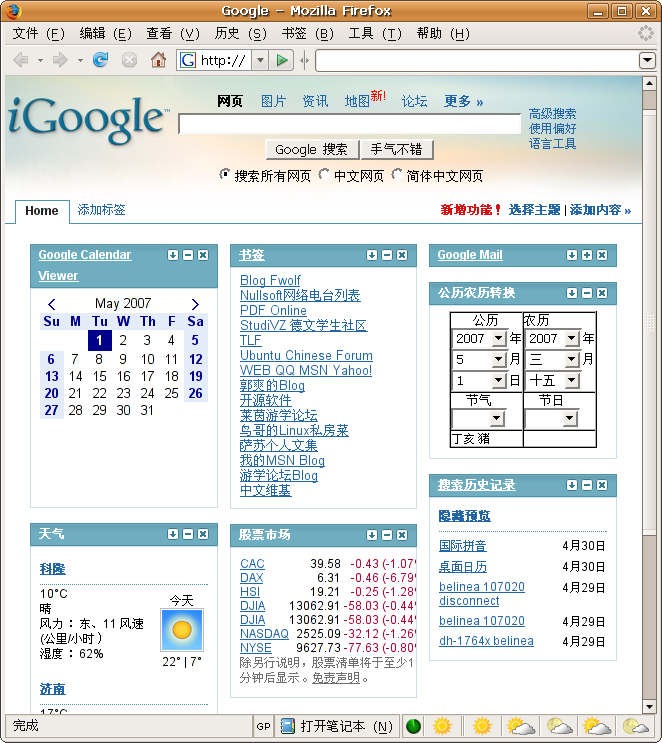Select 简体中文网页 radio option
Image resolution: width=662 pixels, height=743 pixels.
[397, 174]
